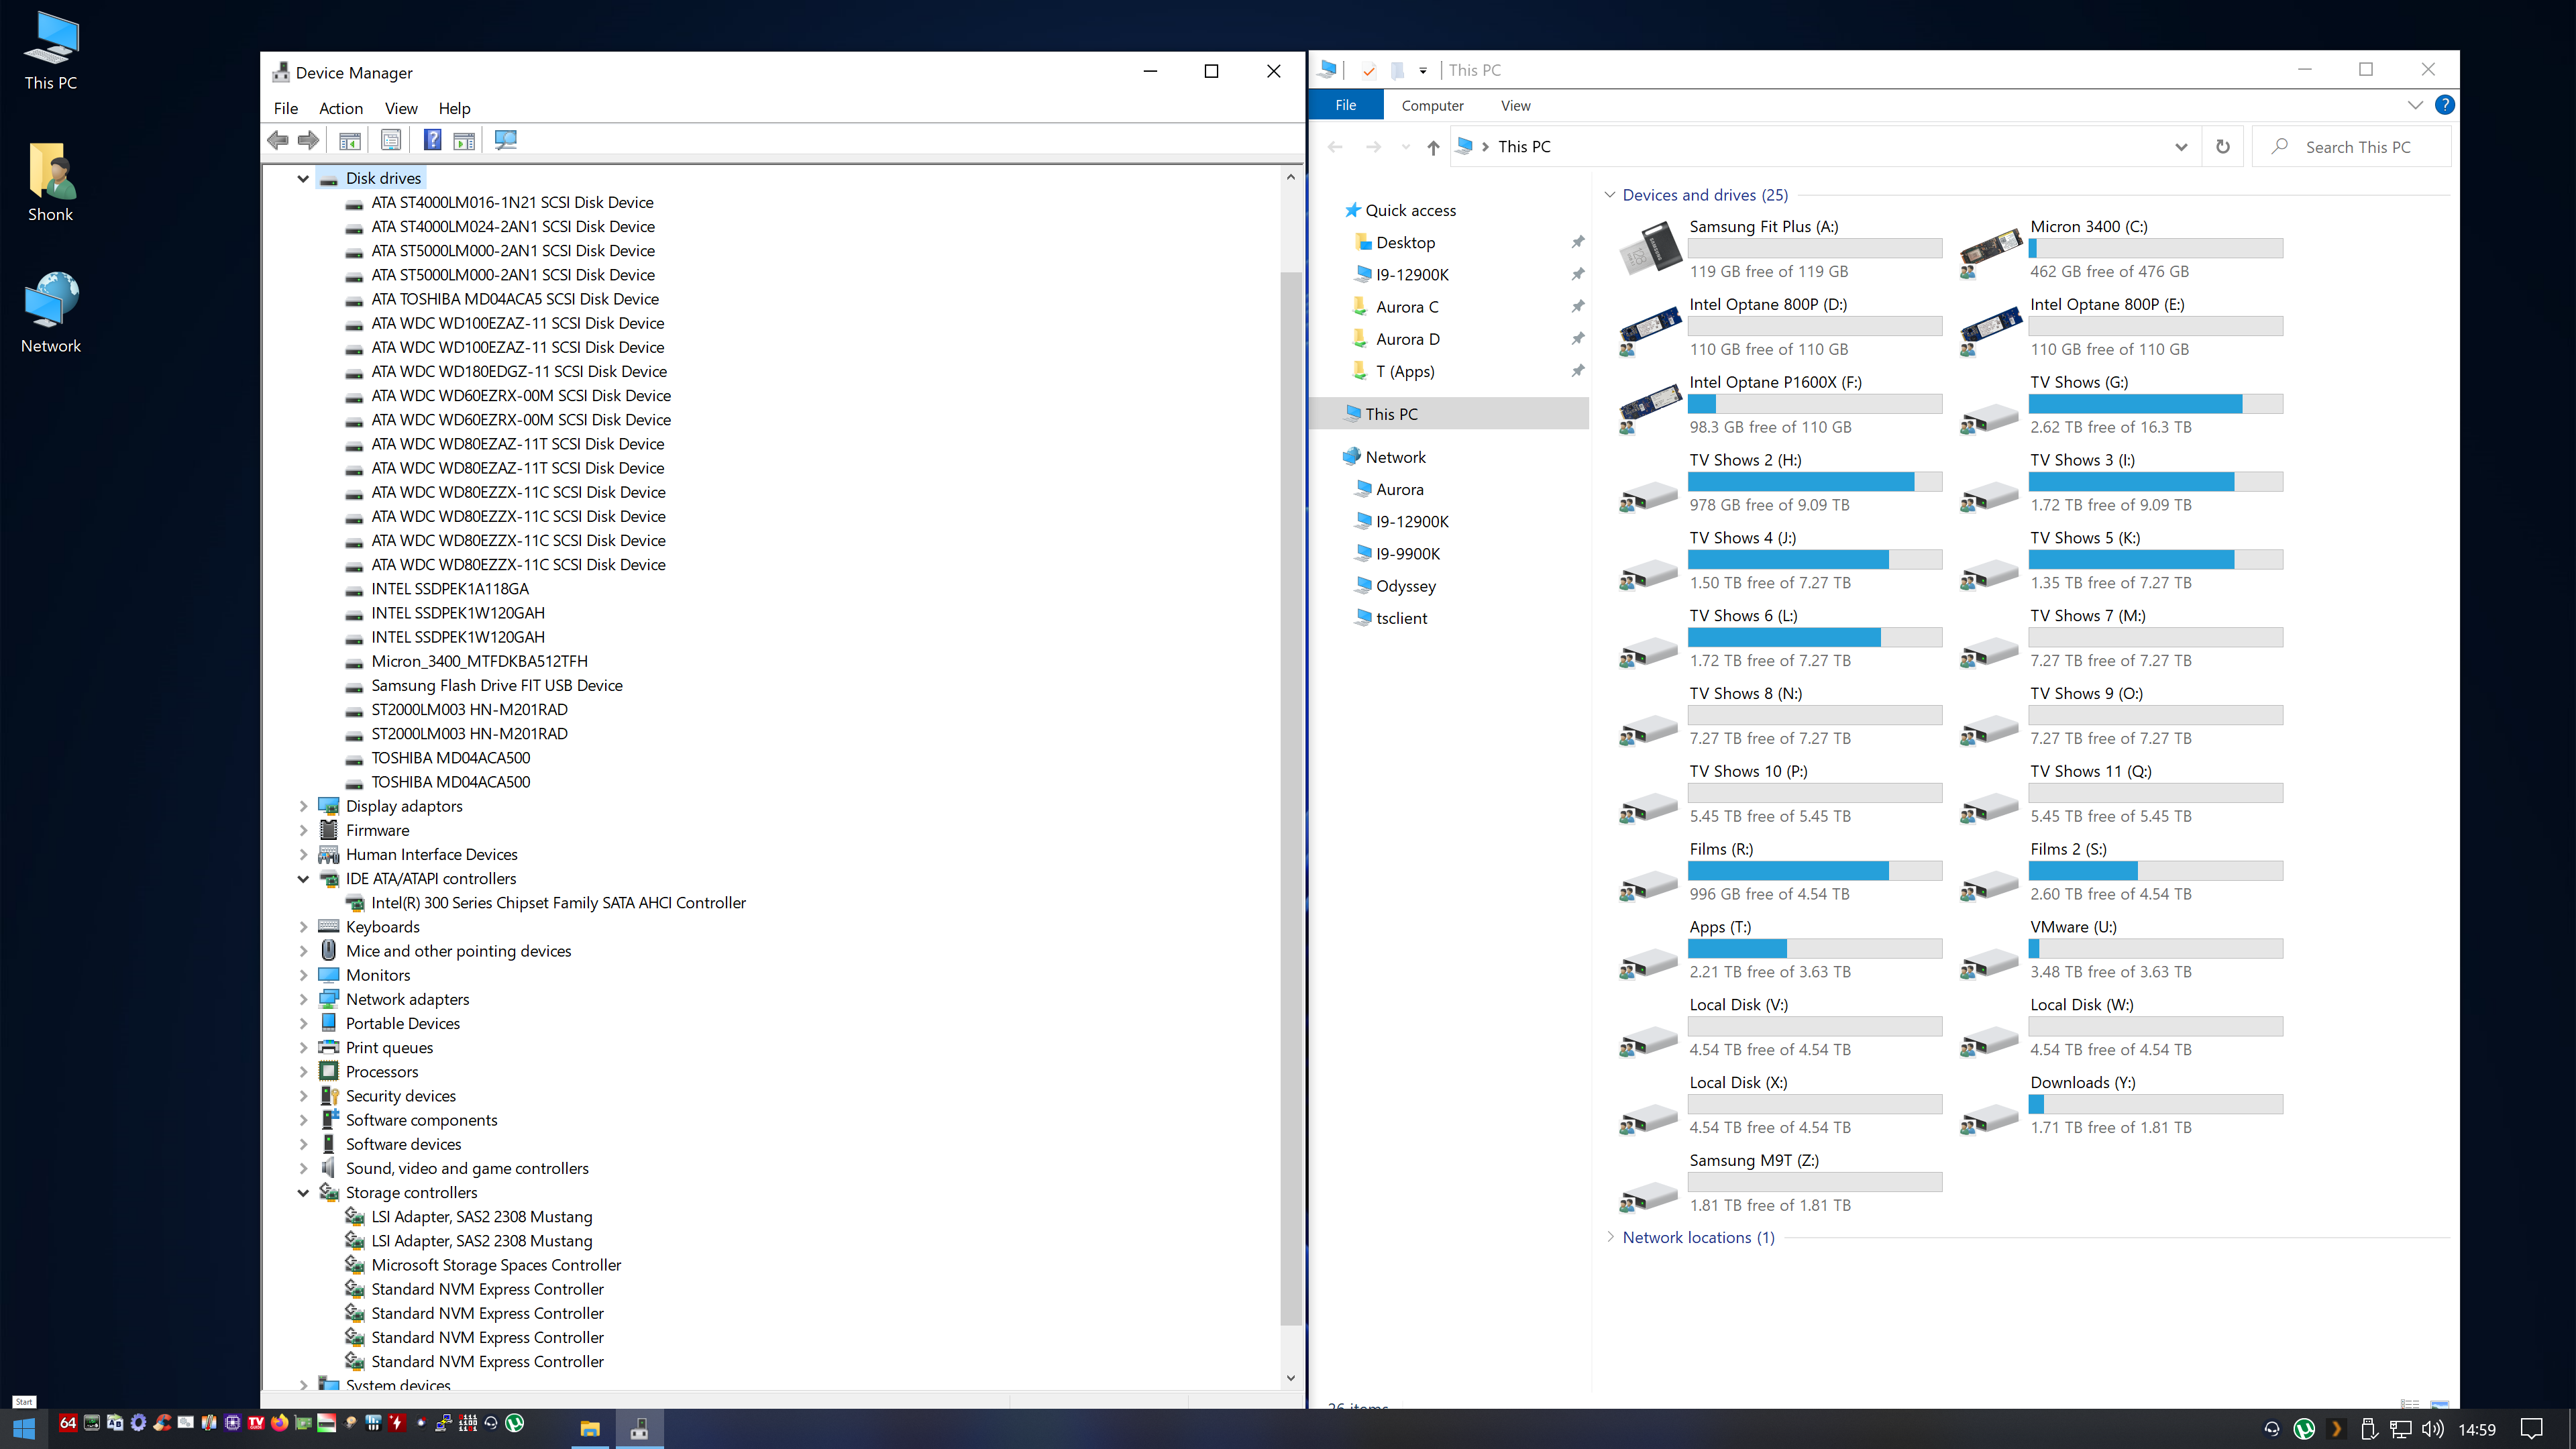Click Properties icon in Explorer quick access toolbar

(1369, 70)
